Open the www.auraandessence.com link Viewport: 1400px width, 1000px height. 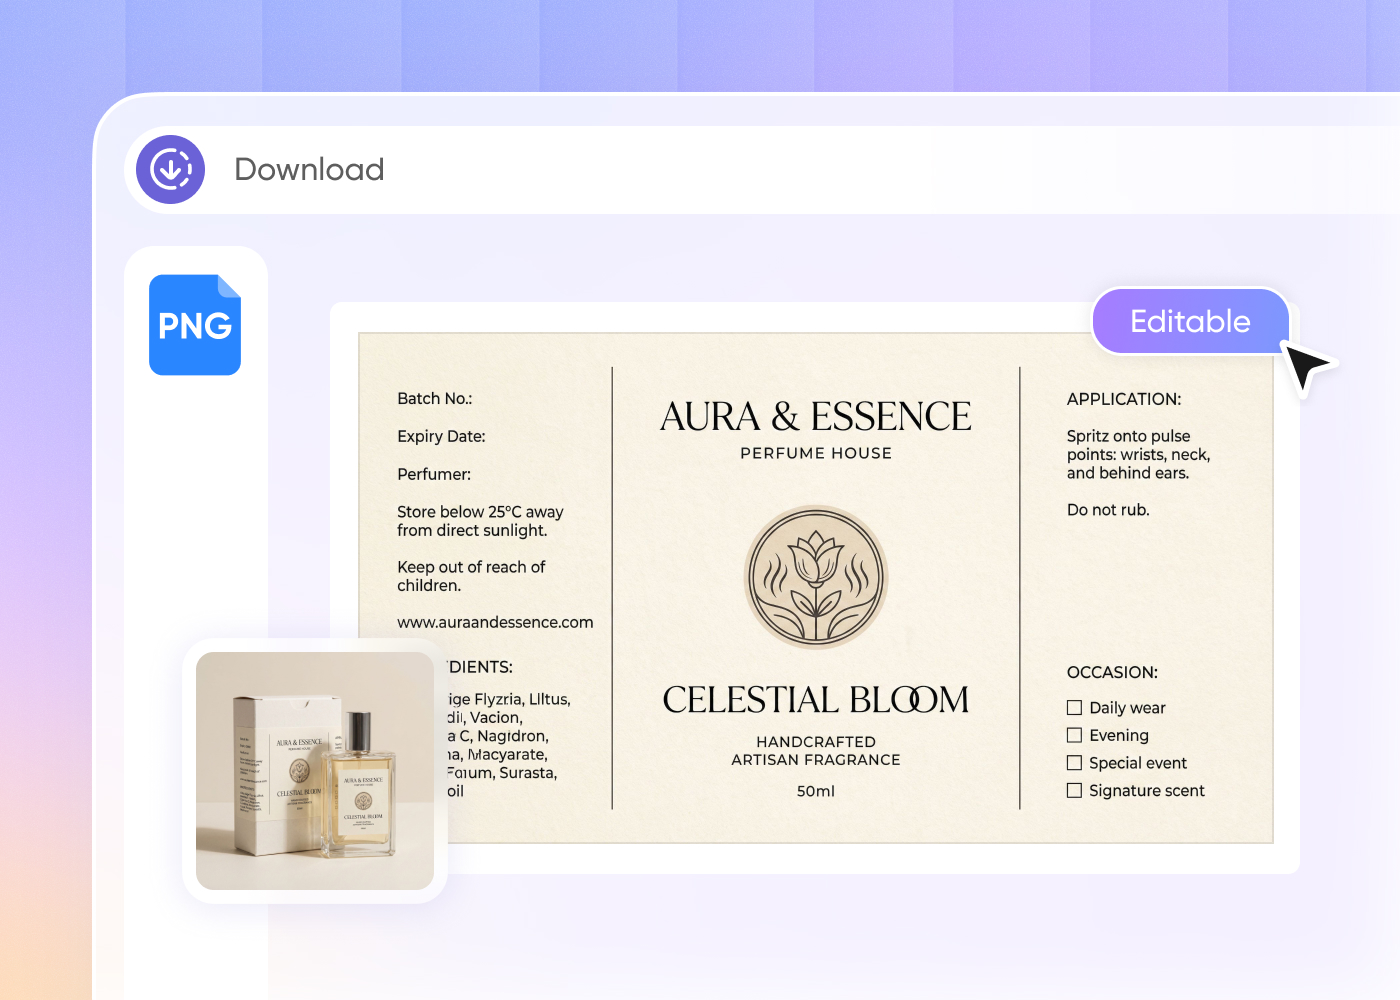[495, 621]
